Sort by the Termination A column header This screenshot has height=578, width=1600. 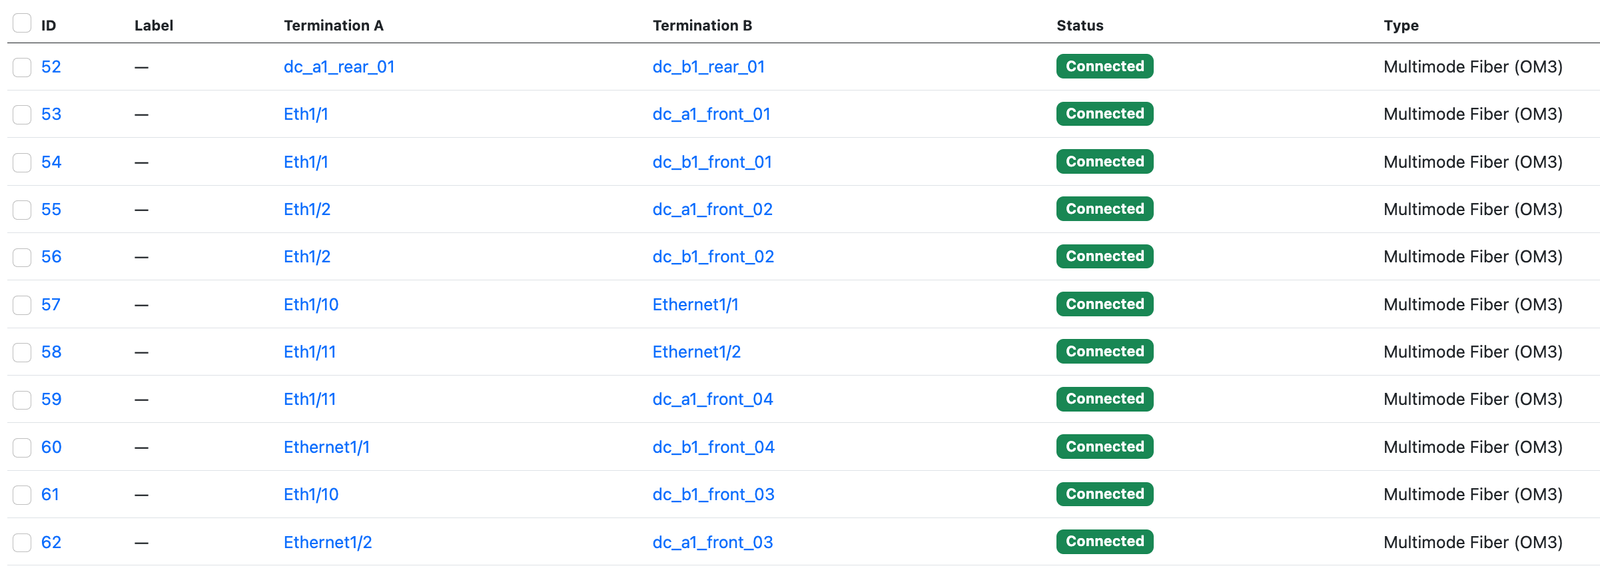tap(333, 26)
